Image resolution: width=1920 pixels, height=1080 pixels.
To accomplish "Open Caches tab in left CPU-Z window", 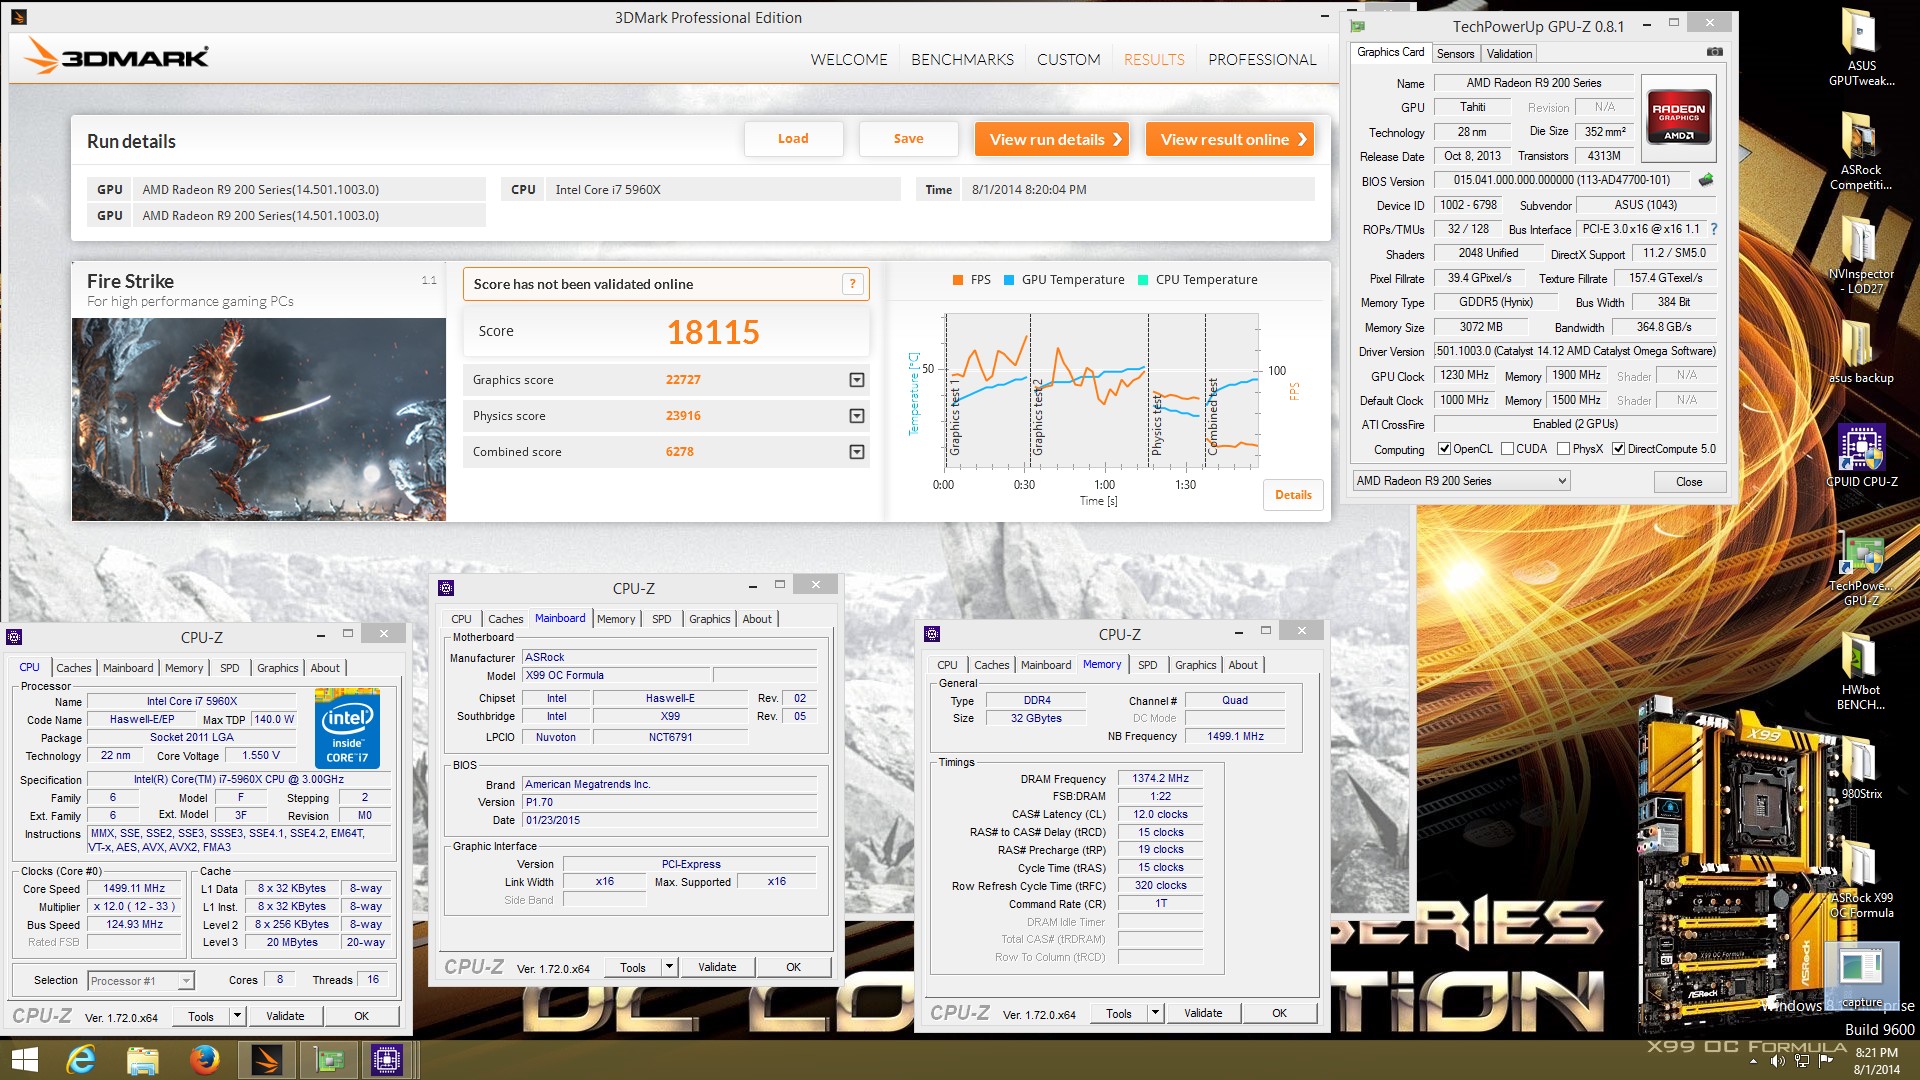I will [x=73, y=668].
